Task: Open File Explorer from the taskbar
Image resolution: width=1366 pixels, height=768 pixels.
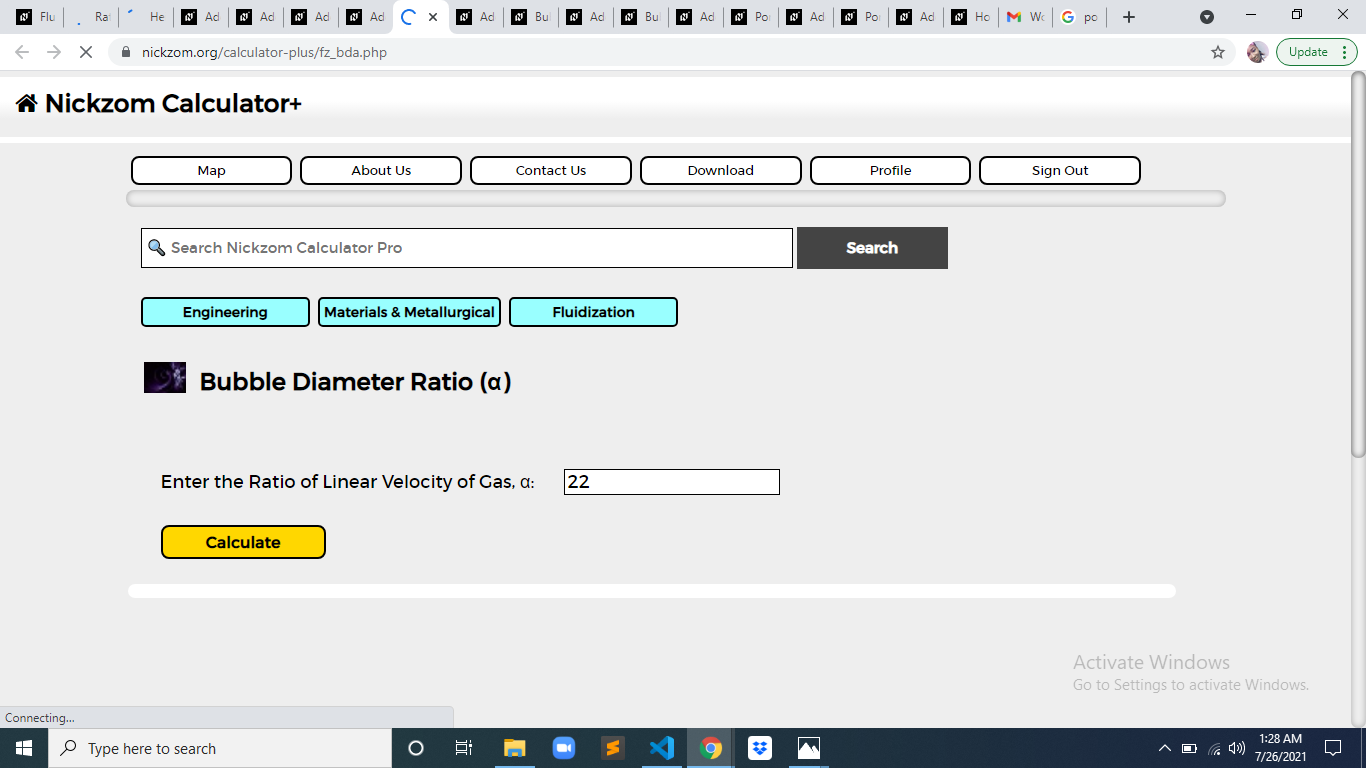Action: 515,748
